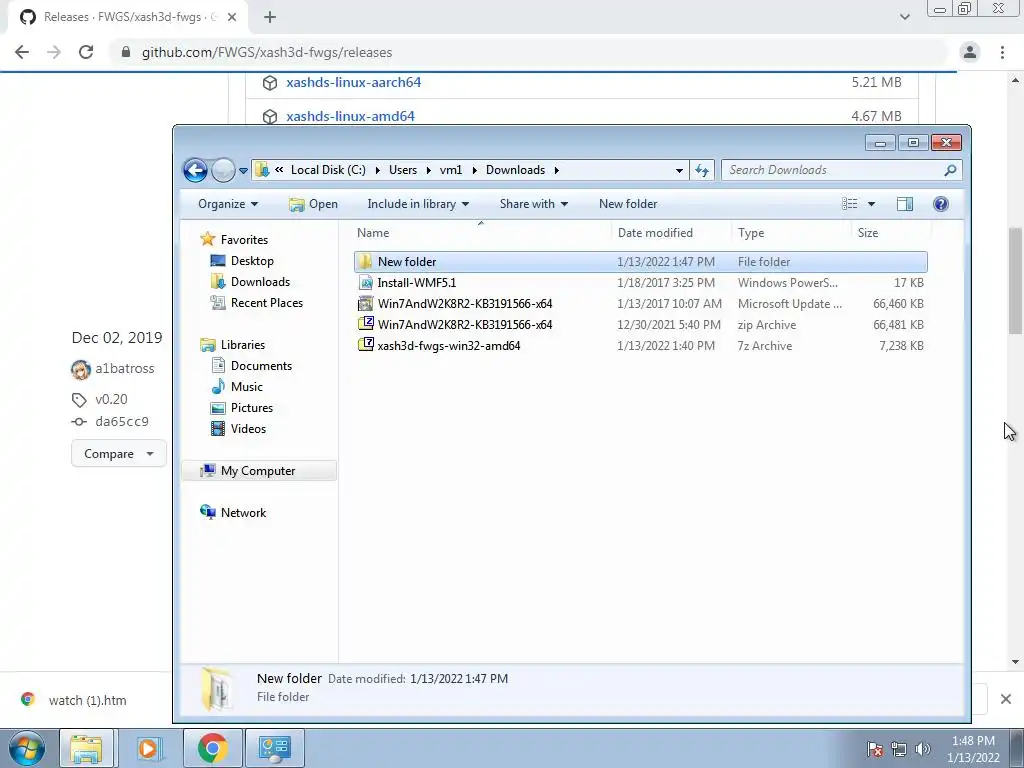Open Chrome three-dot menu

point(1002,52)
